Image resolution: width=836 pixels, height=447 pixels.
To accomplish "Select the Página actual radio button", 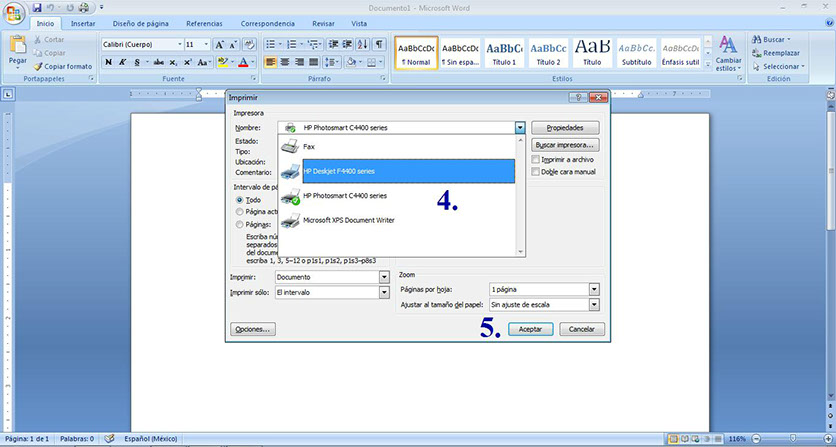I will 239,212.
